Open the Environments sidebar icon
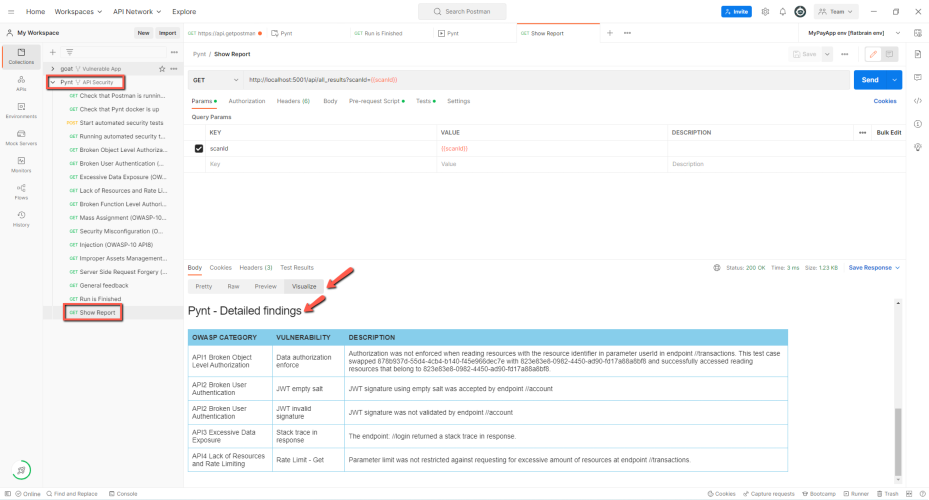Screen dimensions: 929x500 (21, 110)
